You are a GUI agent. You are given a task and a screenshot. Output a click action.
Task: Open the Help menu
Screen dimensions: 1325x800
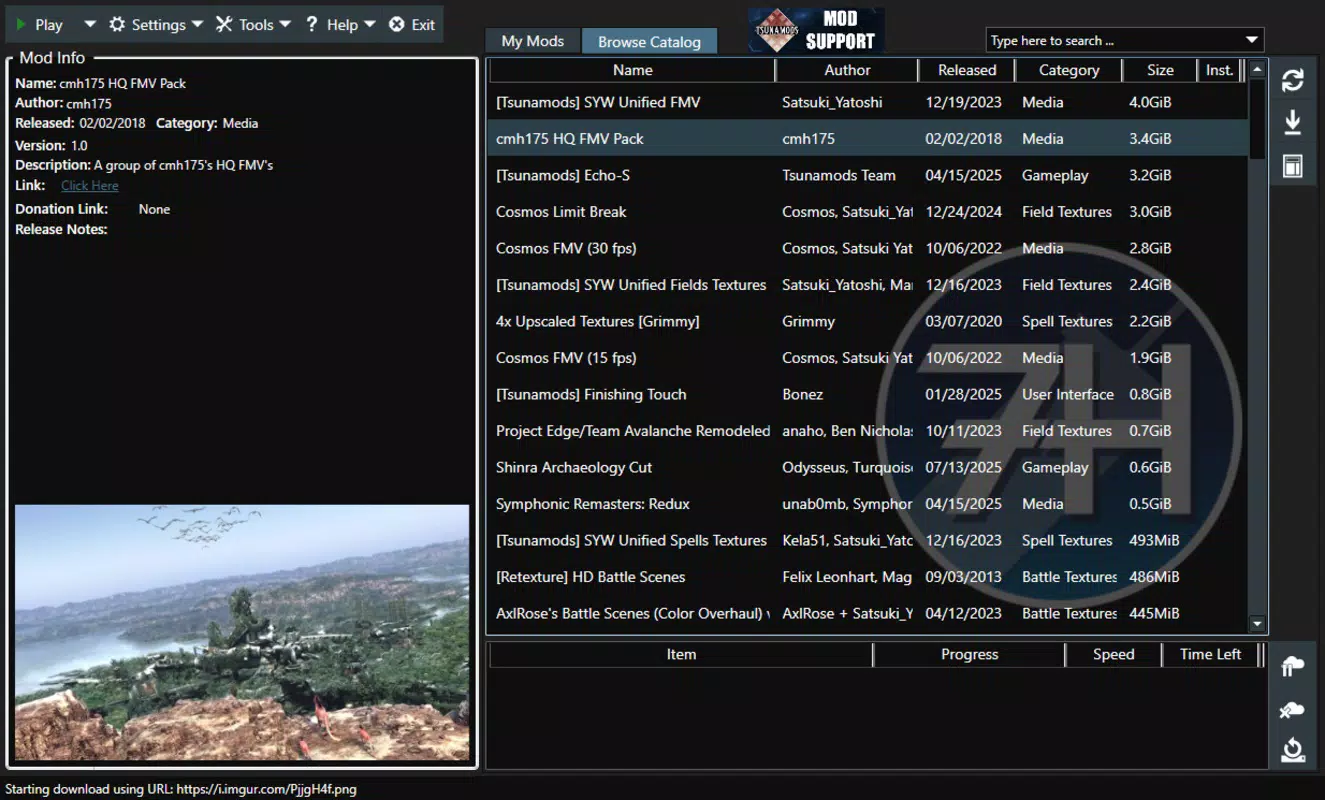coord(340,25)
